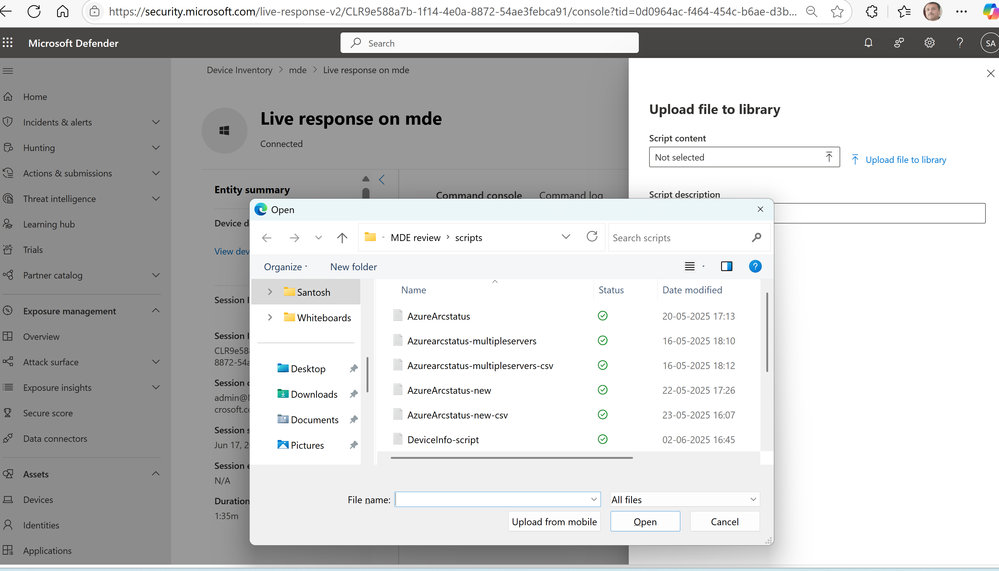999x571 pixels.
Task: Open Defender help question mark
Action: [x=959, y=43]
